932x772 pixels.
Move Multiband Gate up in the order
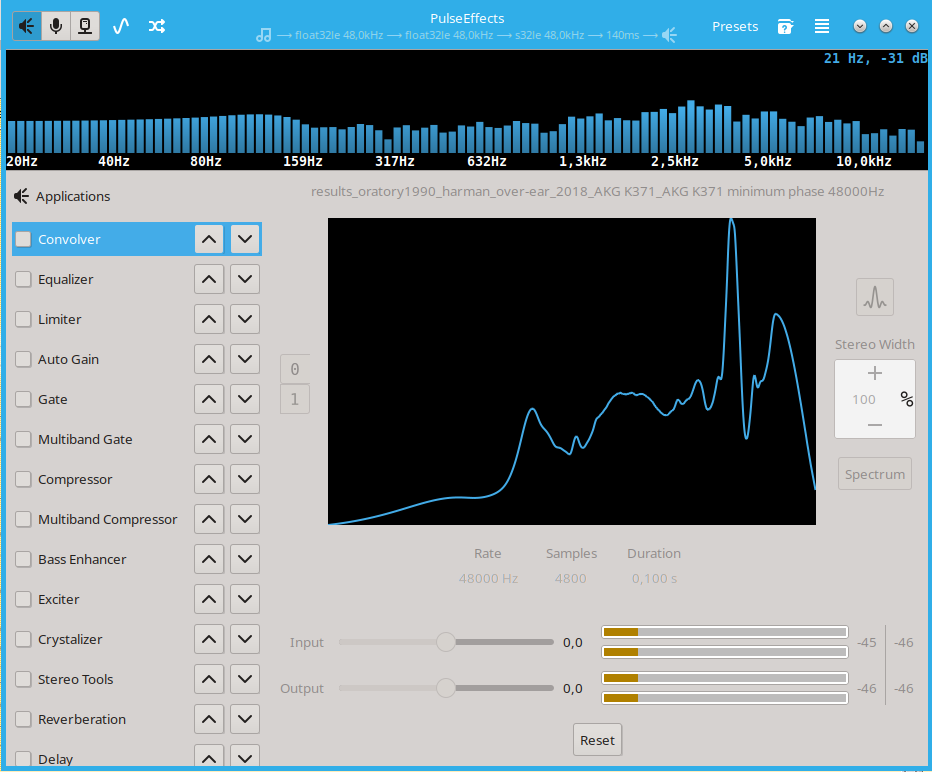click(x=209, y=439)
